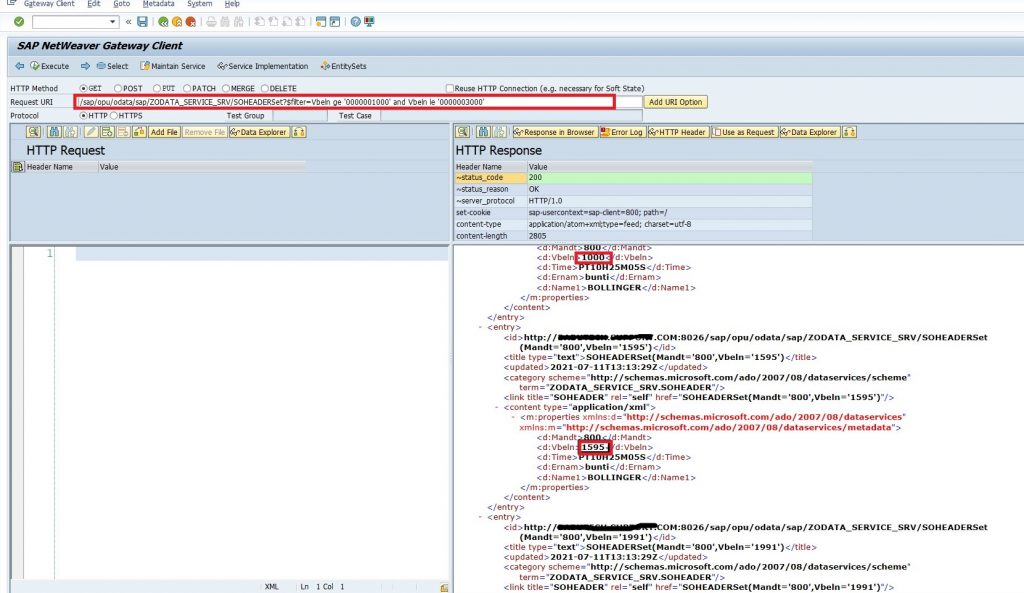Click padlock icon before Add File
Screen dimensions: 1024x593
click(x=139, y=132)
